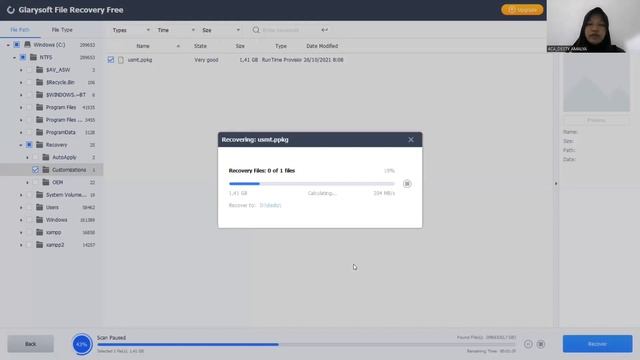Click the usmt.ppkg file icon

pos(121,60)
